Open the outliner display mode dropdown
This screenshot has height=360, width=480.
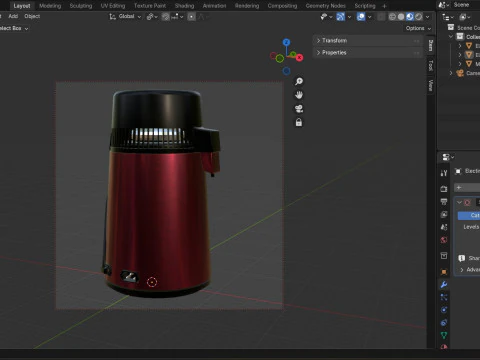pos(447,17)
